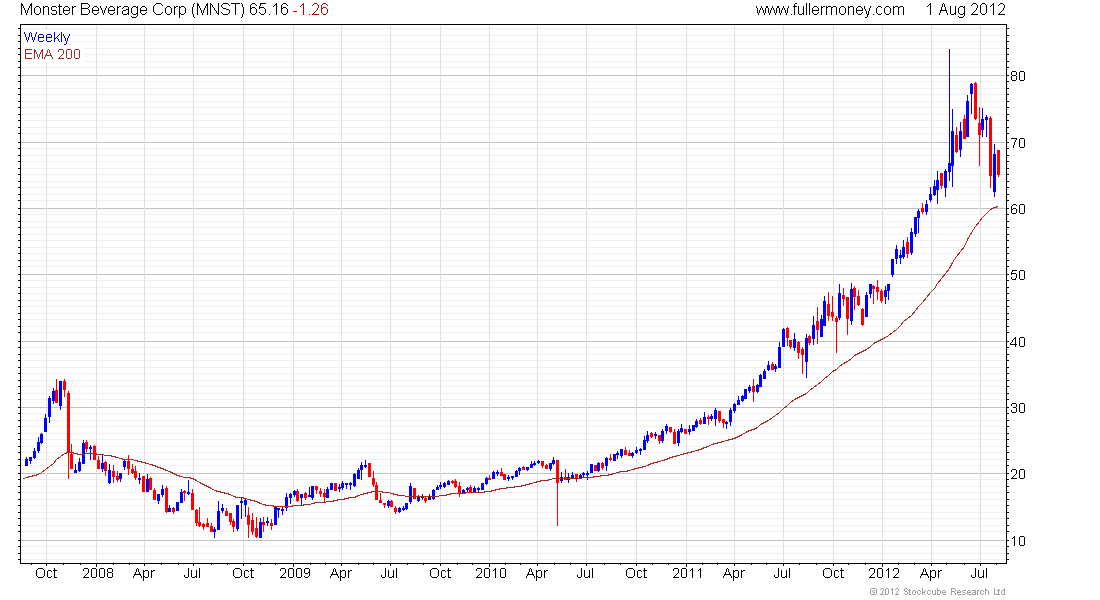Click the 70 price axis label
Image resolution: width=1100 pixels, height=600 pixels.
click(1017, 143)
